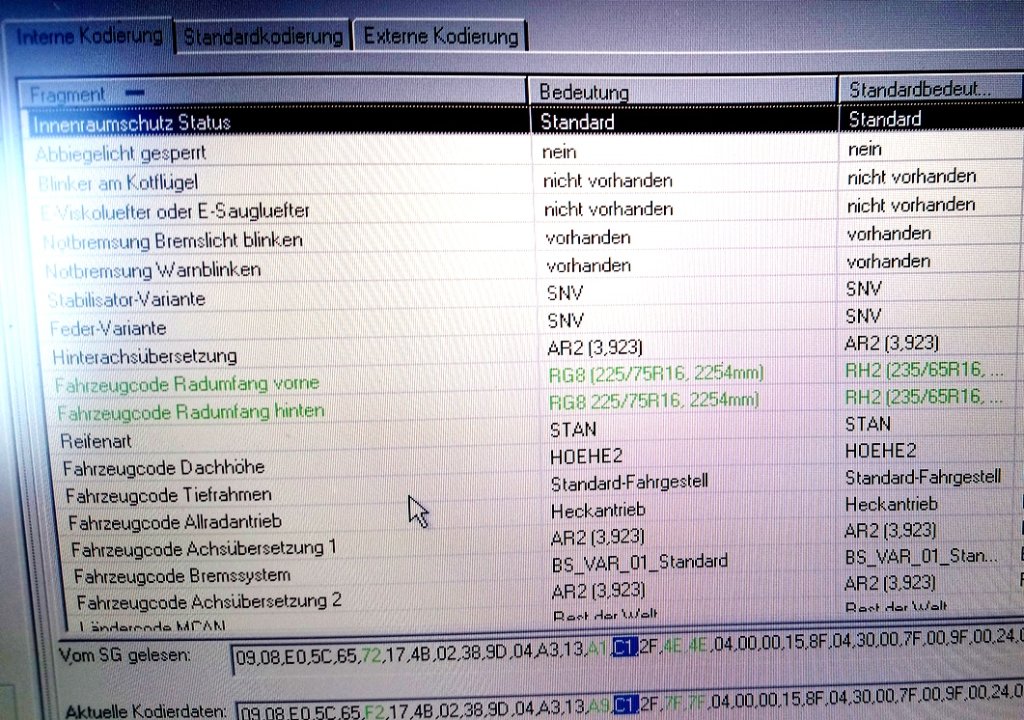Open the STAN value of Reifenart
The height and width of the screenshot is (720, 1024).
573,429
